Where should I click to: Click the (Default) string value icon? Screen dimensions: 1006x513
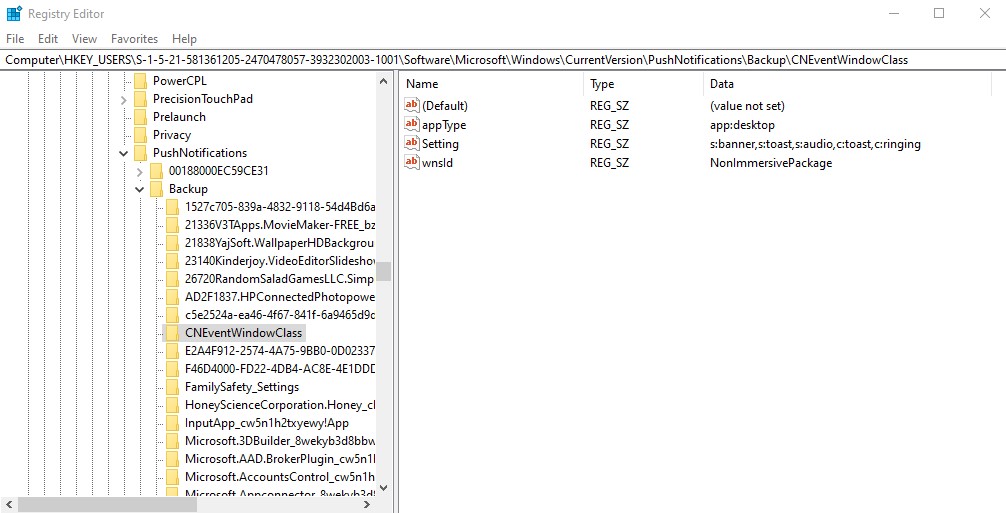click(412, 105)
